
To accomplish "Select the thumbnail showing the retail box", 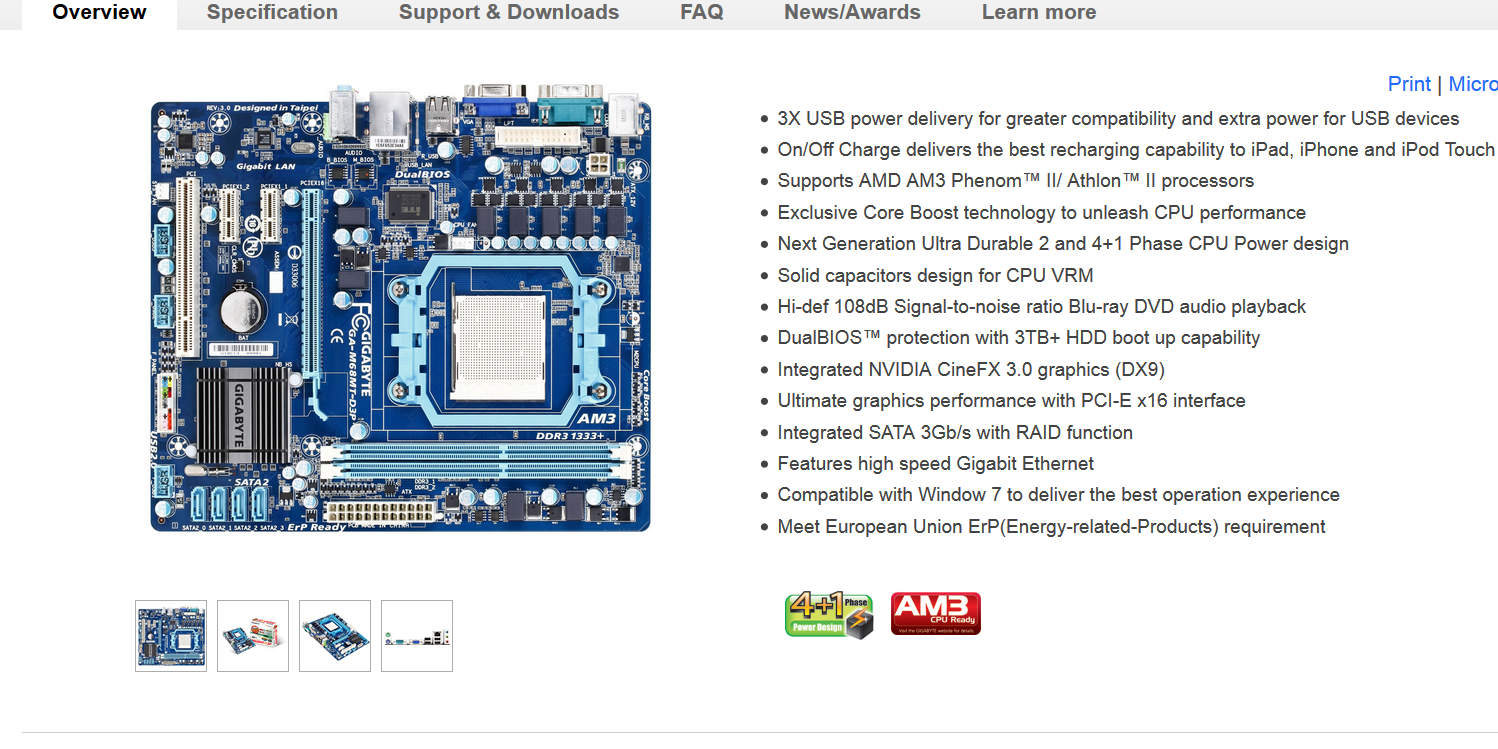I will pyautogui.click(x=253, y=636).
